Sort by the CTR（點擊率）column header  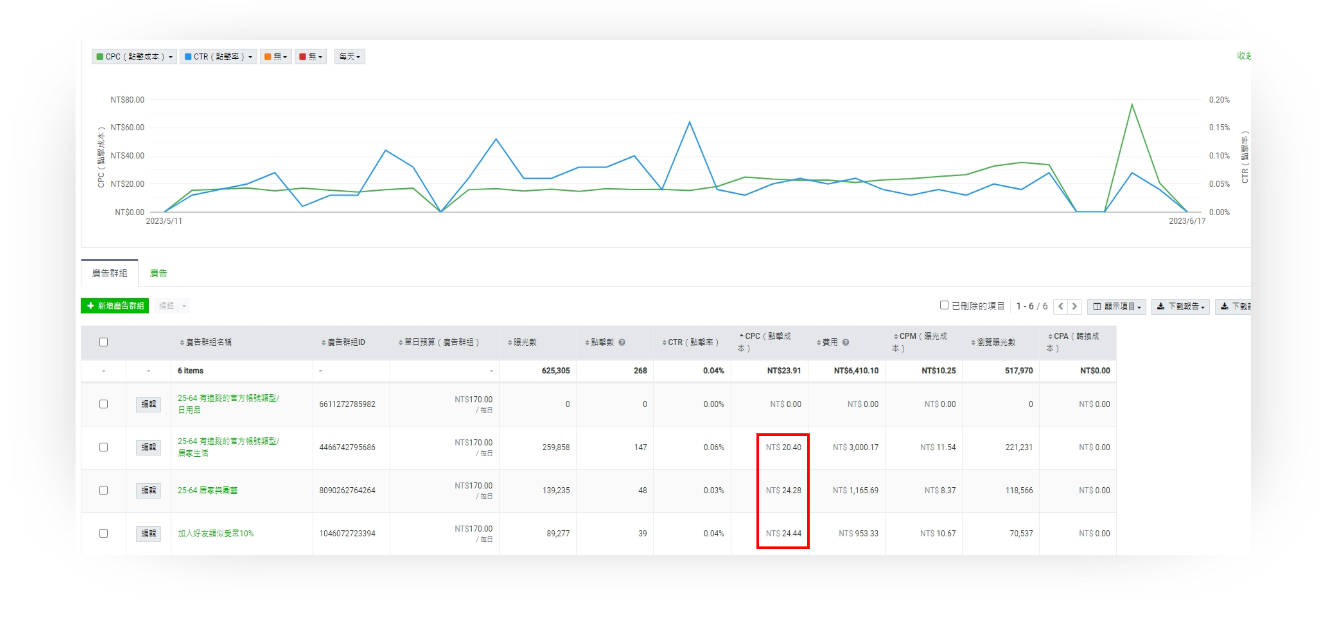coord(689,342)
